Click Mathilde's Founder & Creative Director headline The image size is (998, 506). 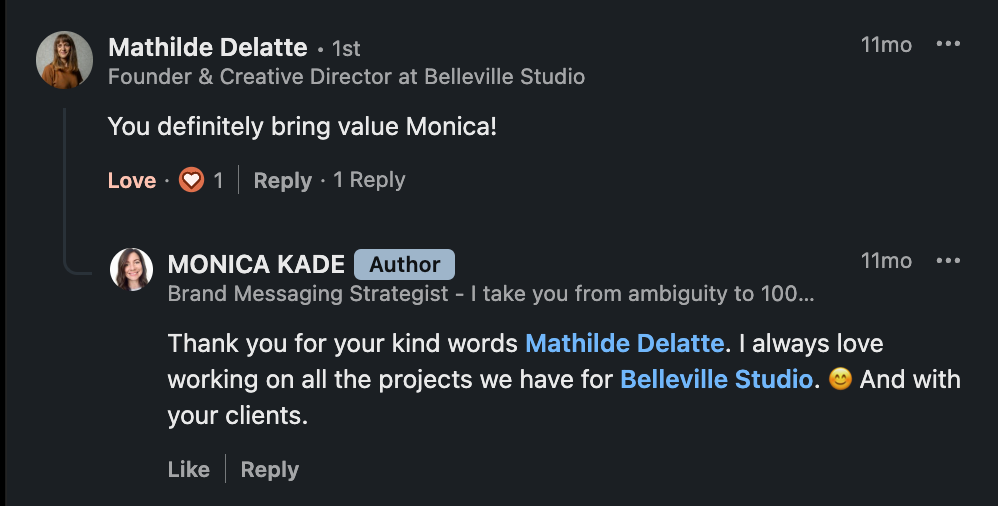(x=346, y=76)
